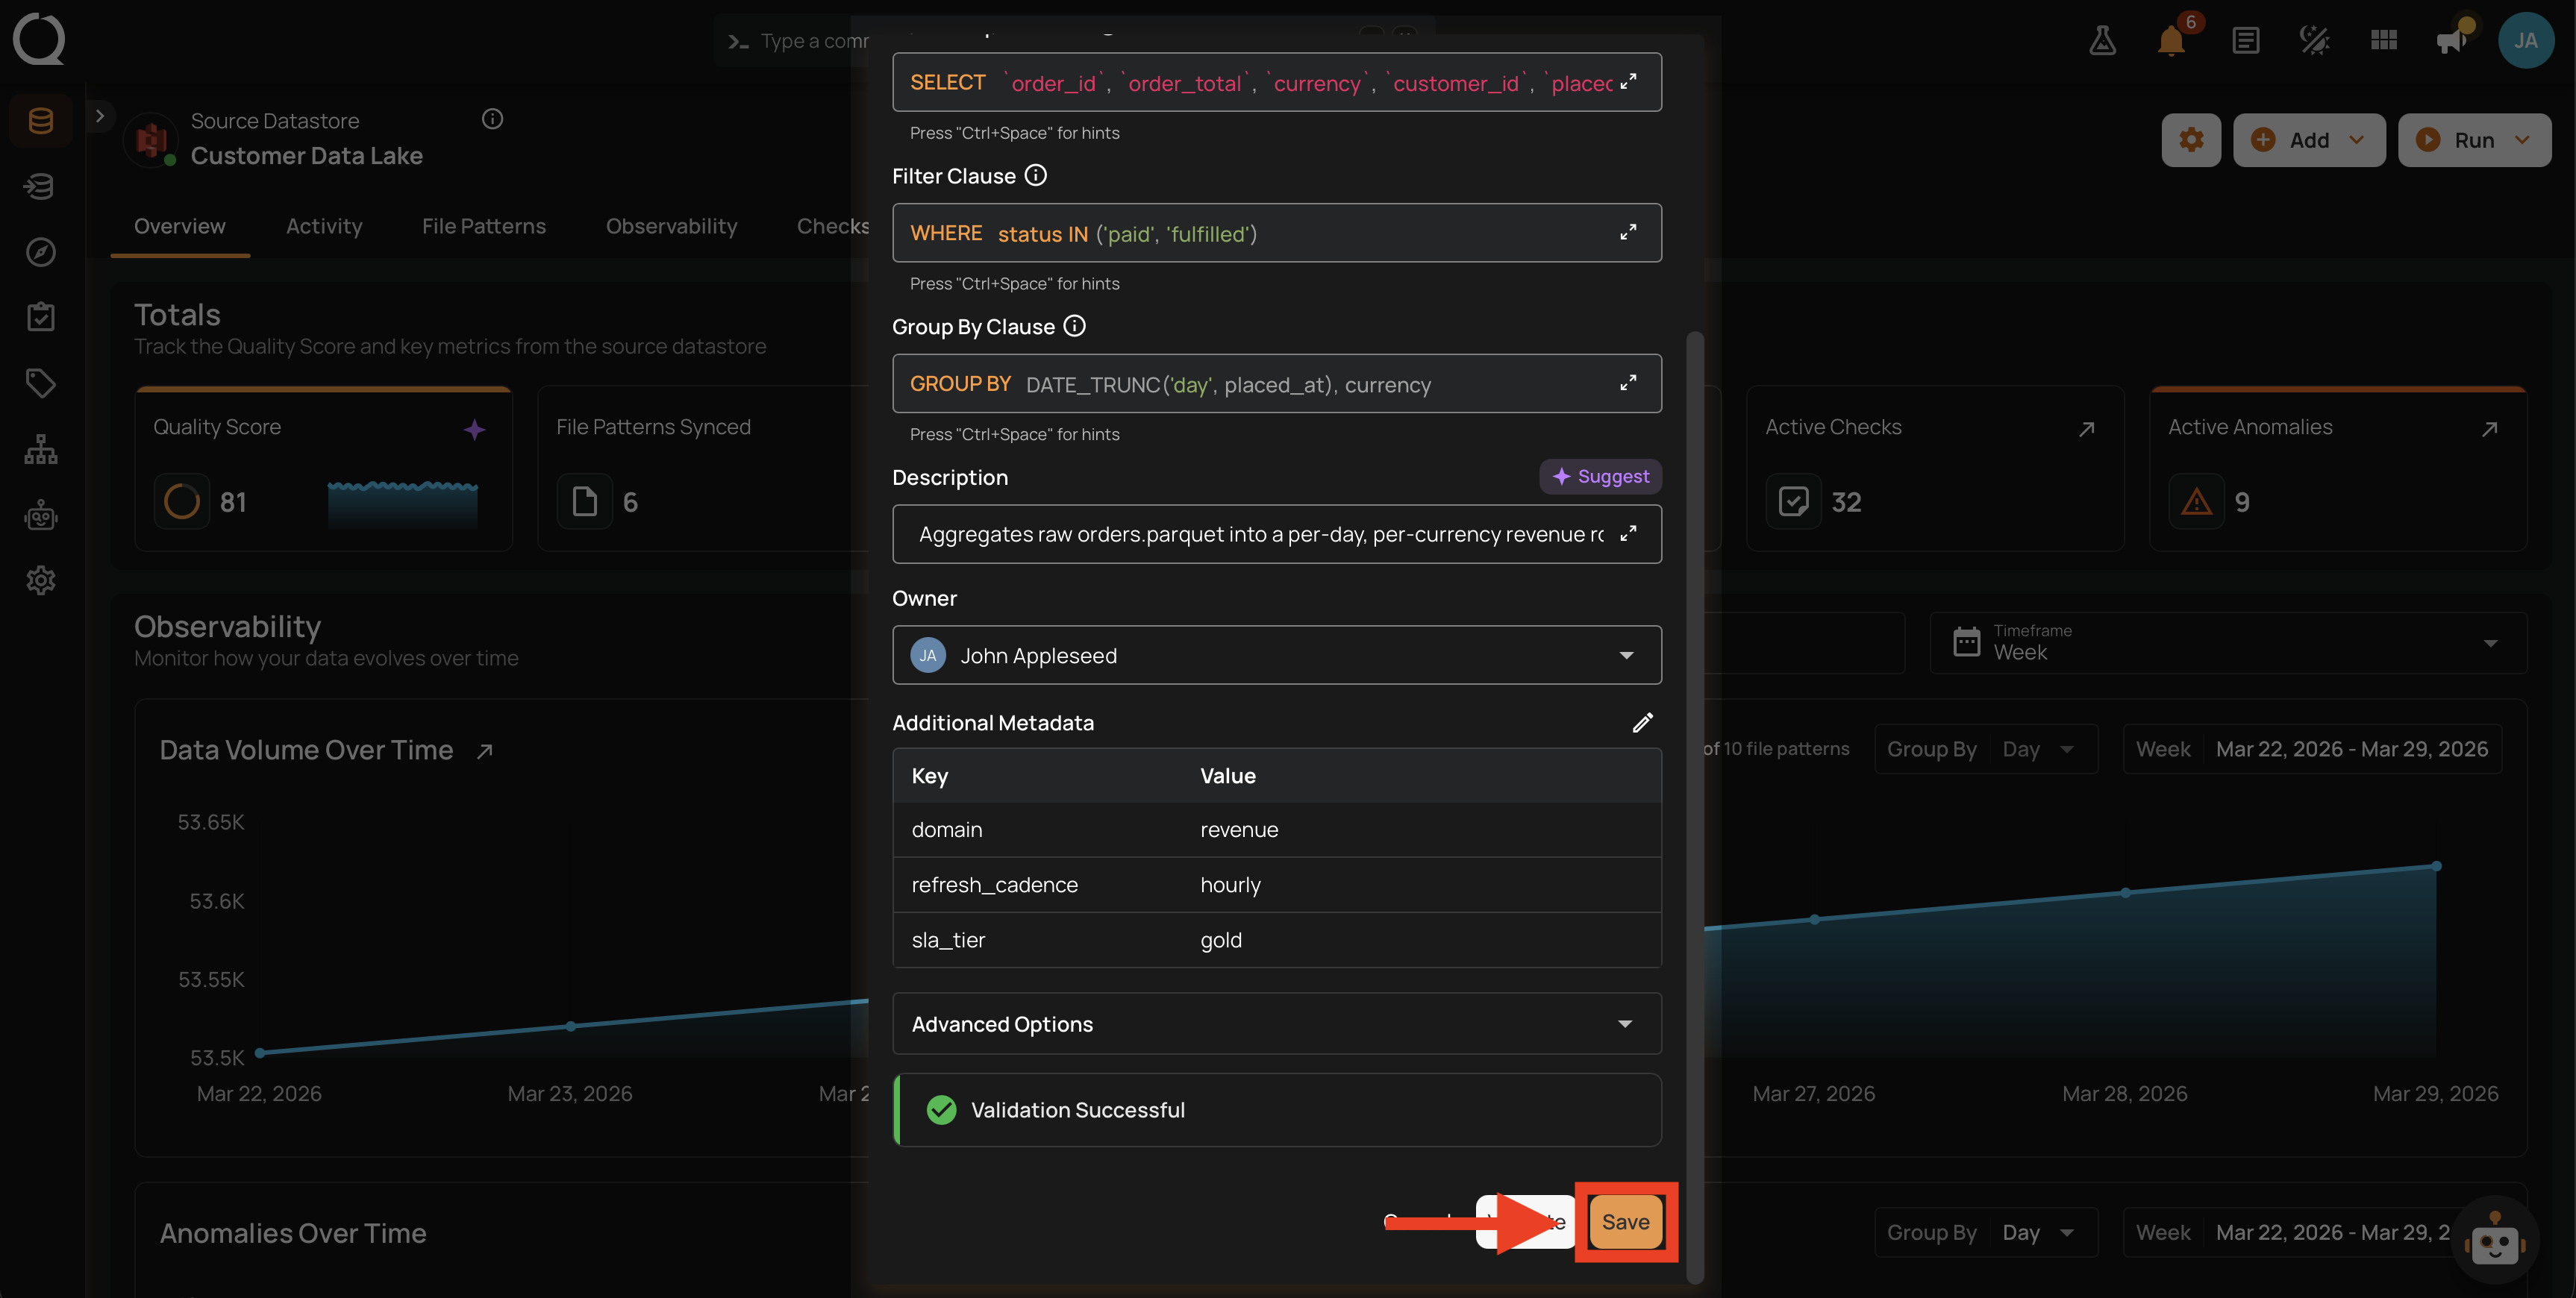The image size is (2576, 1298).
Task: Open the apps grid icon
Action: click(x=2384, y=40)
